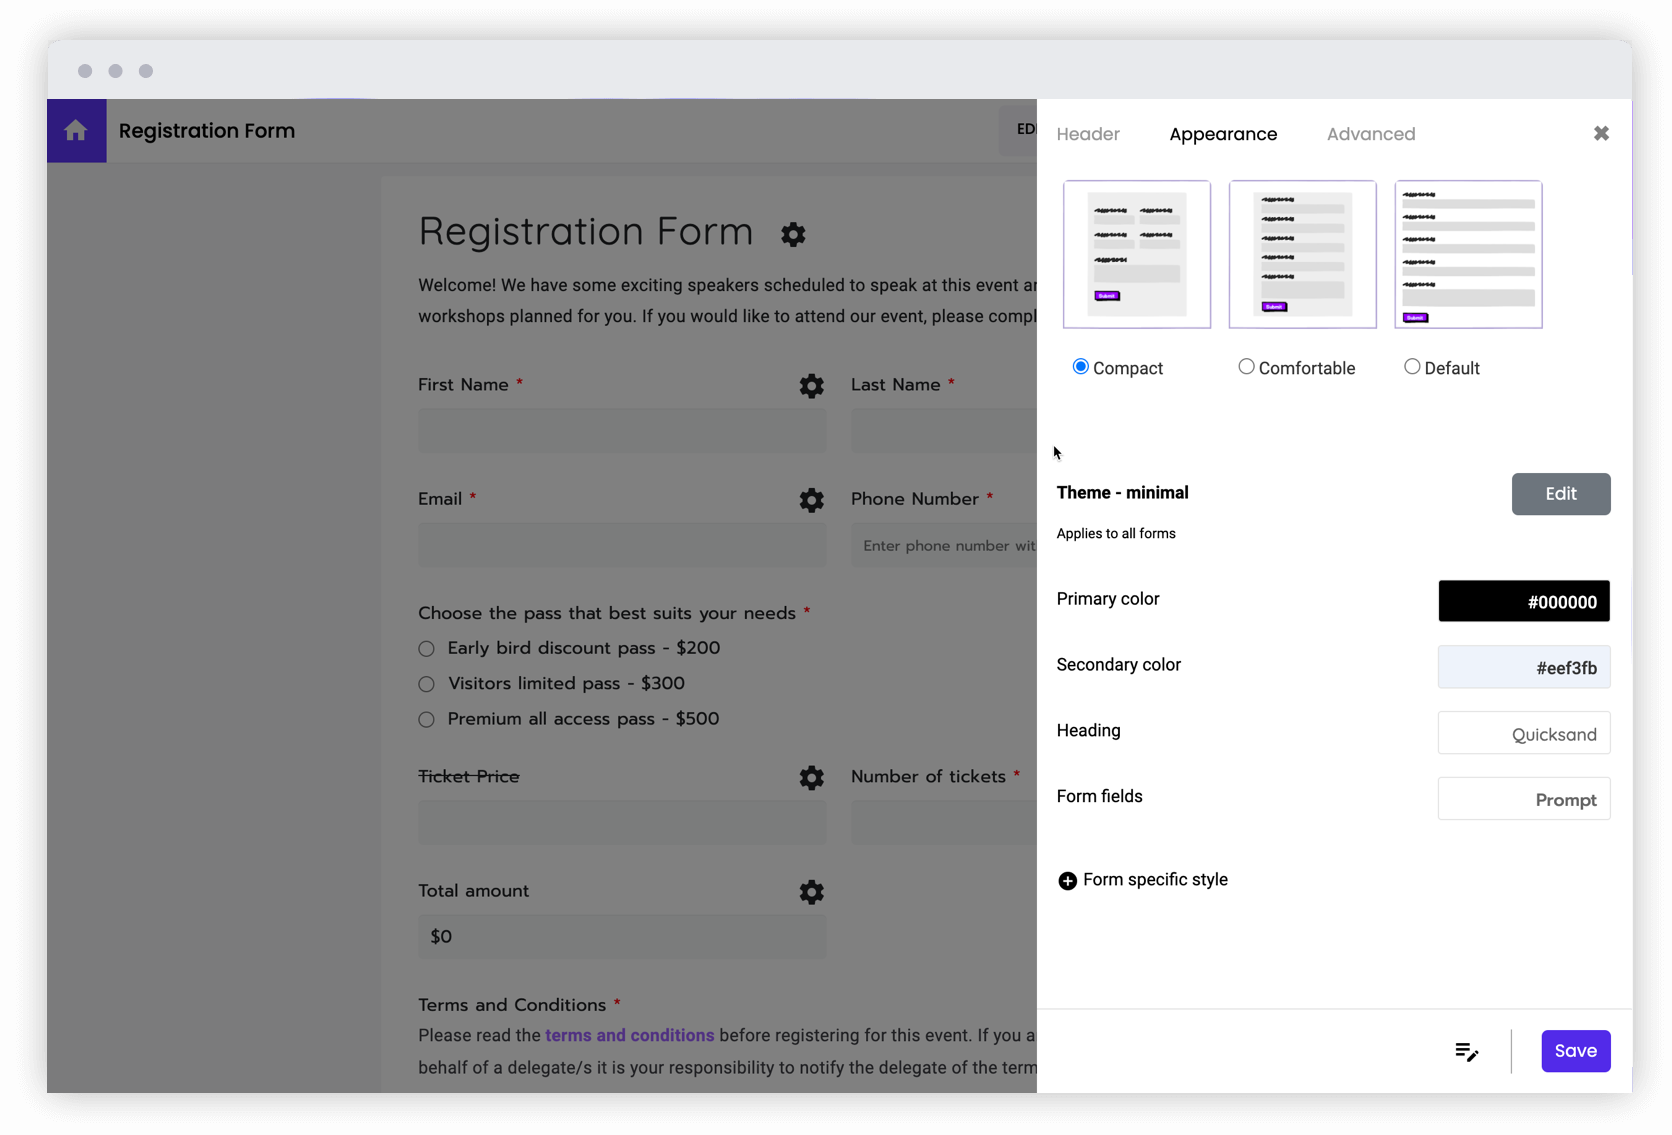Click the edit-note icon beside the Save button

tap(1466, 1051)
